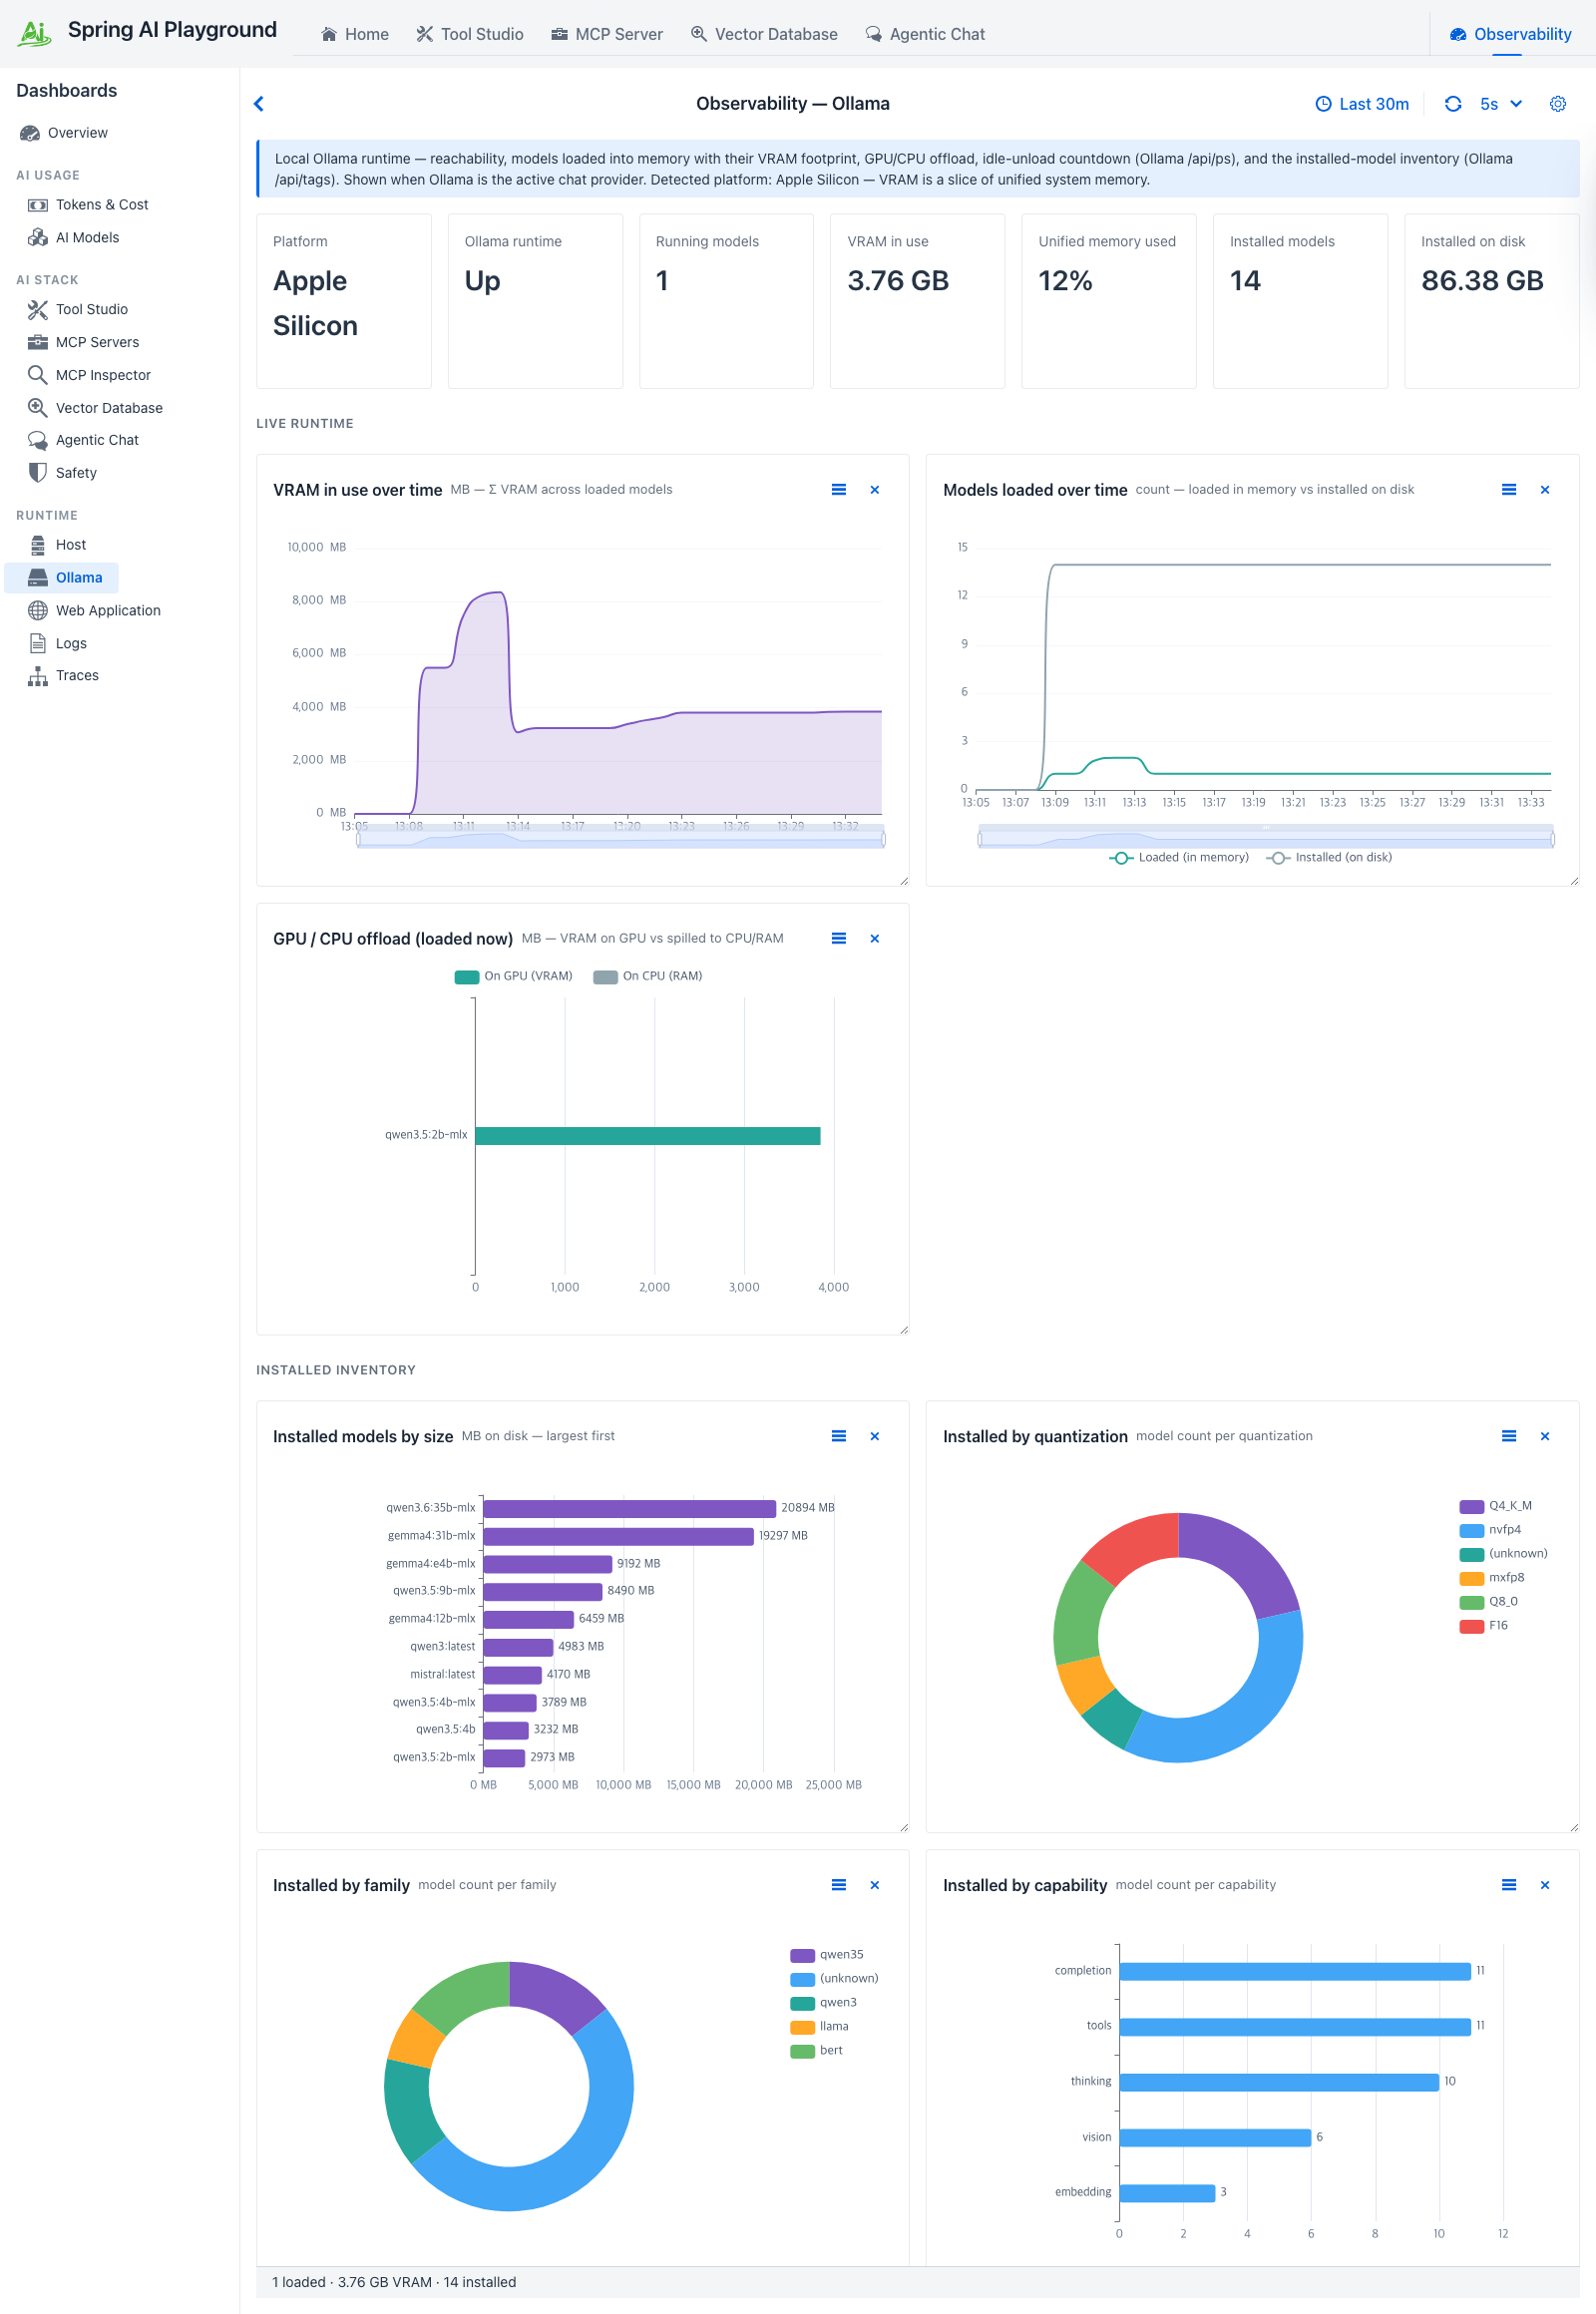Open Web Application dashboard
Viewport: 1596px width, 2314px height.
(x=94, y=611)
